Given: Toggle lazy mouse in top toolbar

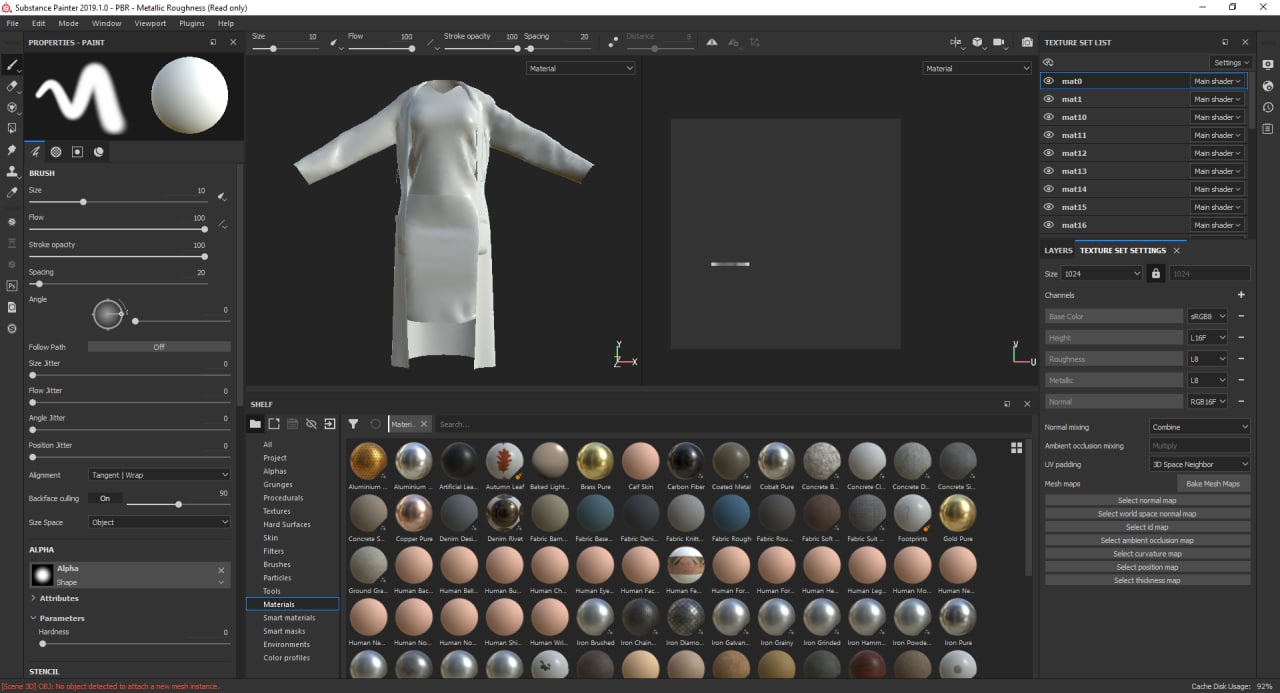Looking at the screenshot, I should [612, 42].
